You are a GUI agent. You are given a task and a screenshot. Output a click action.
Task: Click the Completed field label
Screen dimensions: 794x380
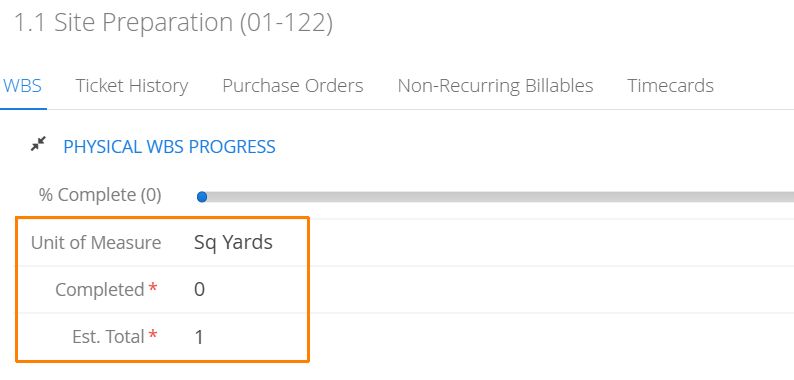pyautogui.click(x=100, y=290)
